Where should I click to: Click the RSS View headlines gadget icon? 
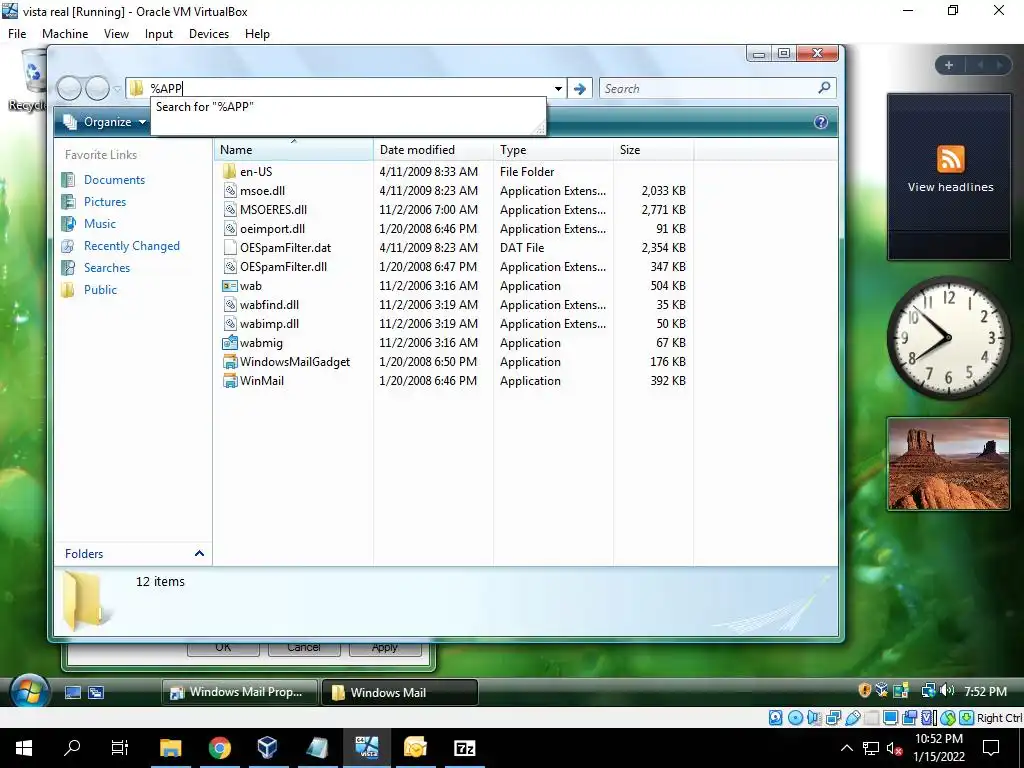point(950,159)
